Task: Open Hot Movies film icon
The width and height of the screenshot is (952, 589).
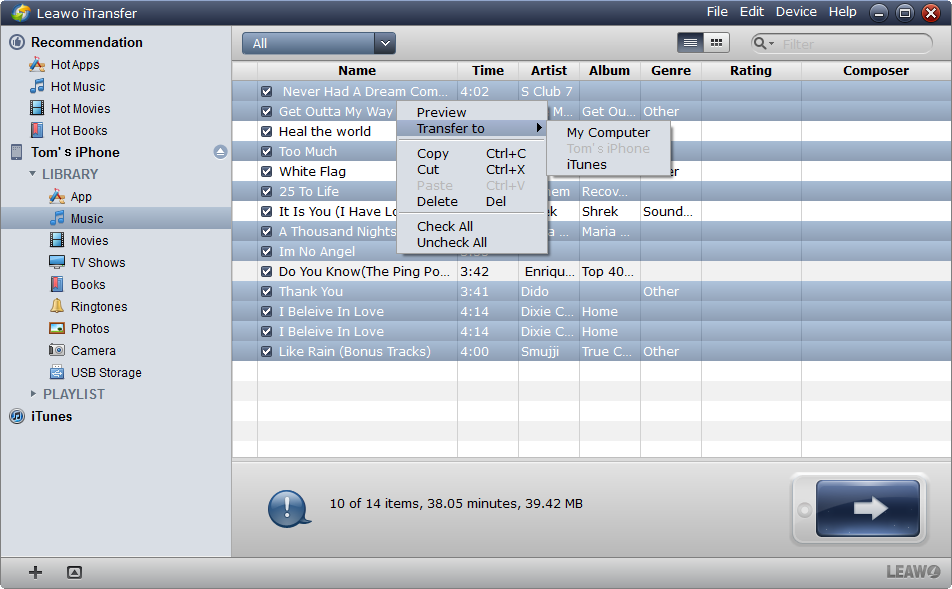Action: tap(37, 108)
